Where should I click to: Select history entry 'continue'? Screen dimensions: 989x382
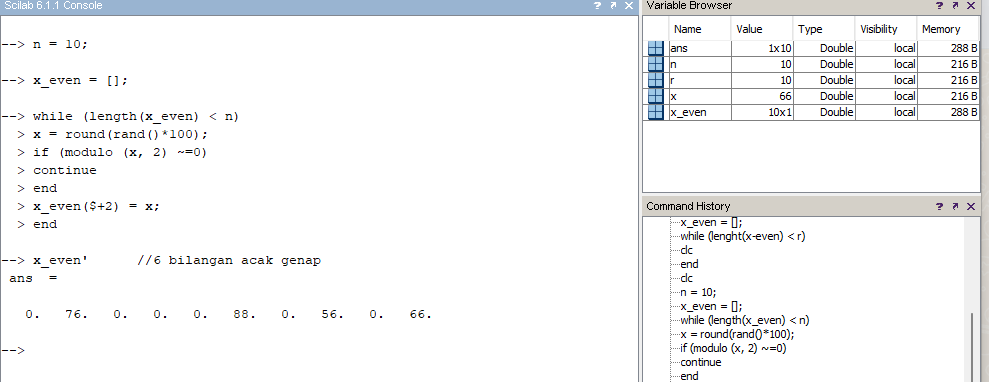(701, 362)
